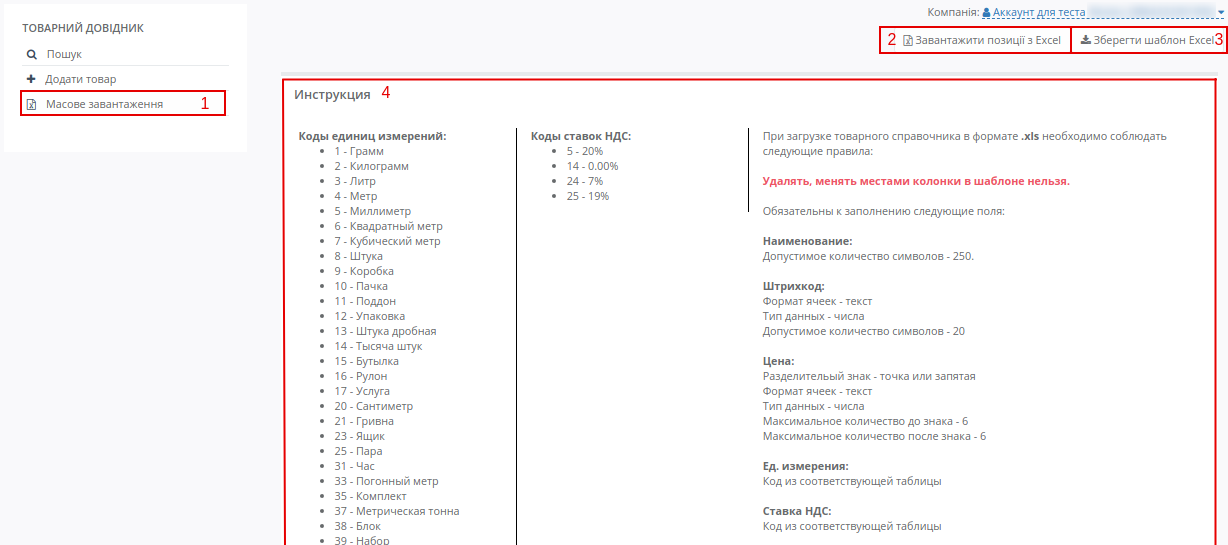The height and width of the screenshot is (545, 1228).
Task: Click the red column warning text
Action: 916,181
